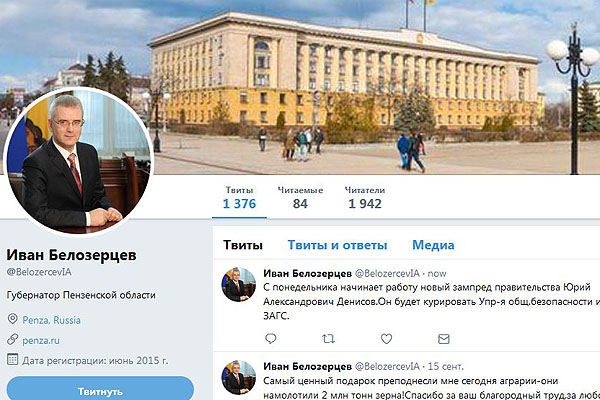
Task: Click the link chain icon beside penza.ru
Action: (x=13, y=339)
